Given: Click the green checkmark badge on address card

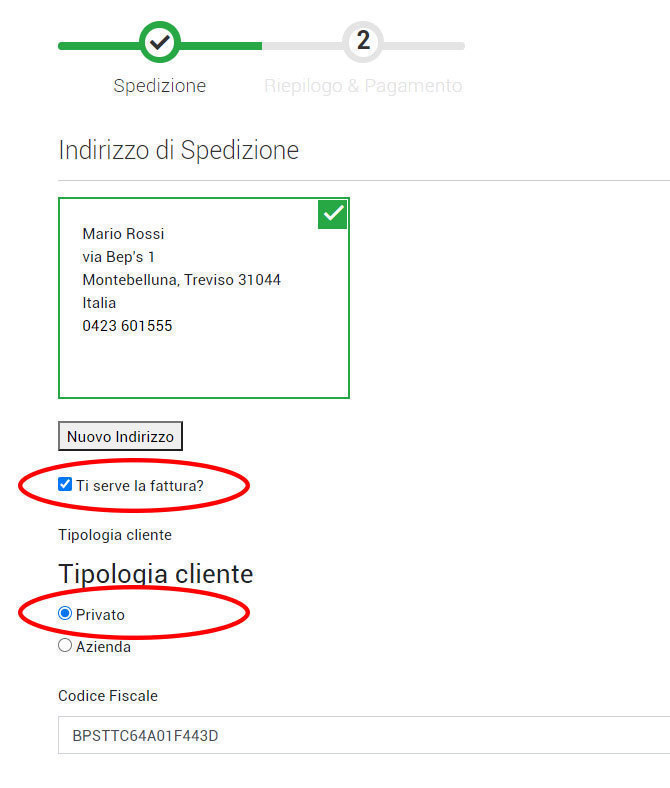Looking at the screenshot, I should (x=333, y=214).
